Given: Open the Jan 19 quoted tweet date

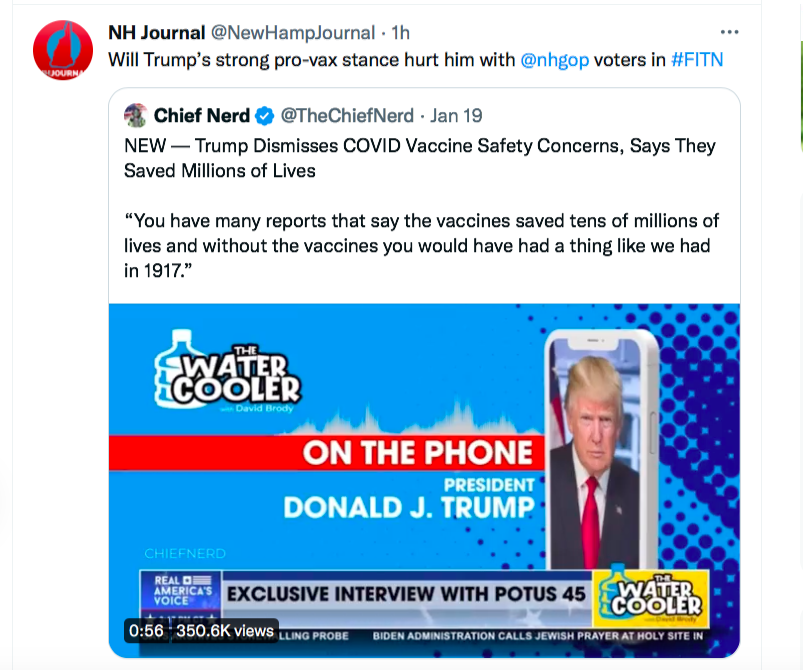Looking at the screenshot, I should tap(456, 116).
